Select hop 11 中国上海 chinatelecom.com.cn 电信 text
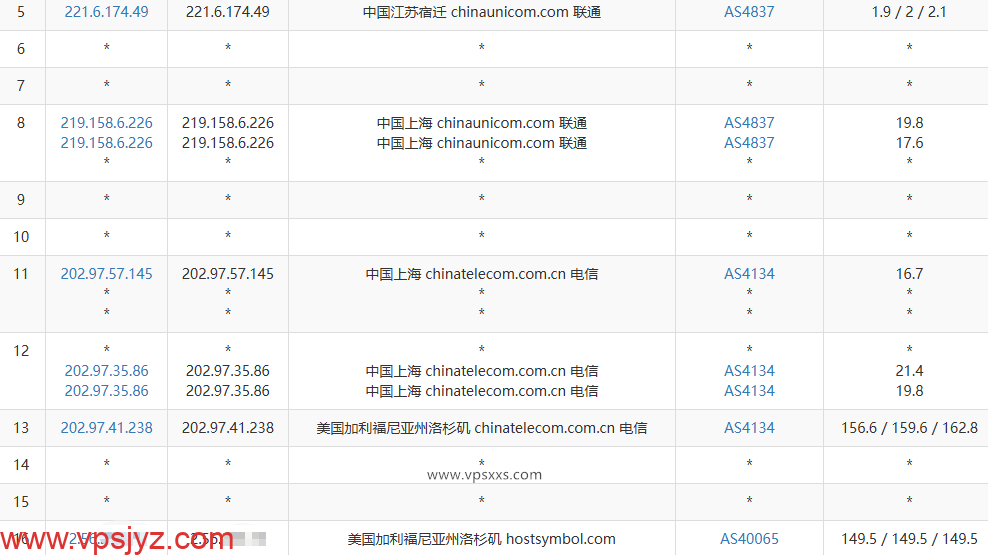This screenshot has height=555, width=988. coord(481,274)
